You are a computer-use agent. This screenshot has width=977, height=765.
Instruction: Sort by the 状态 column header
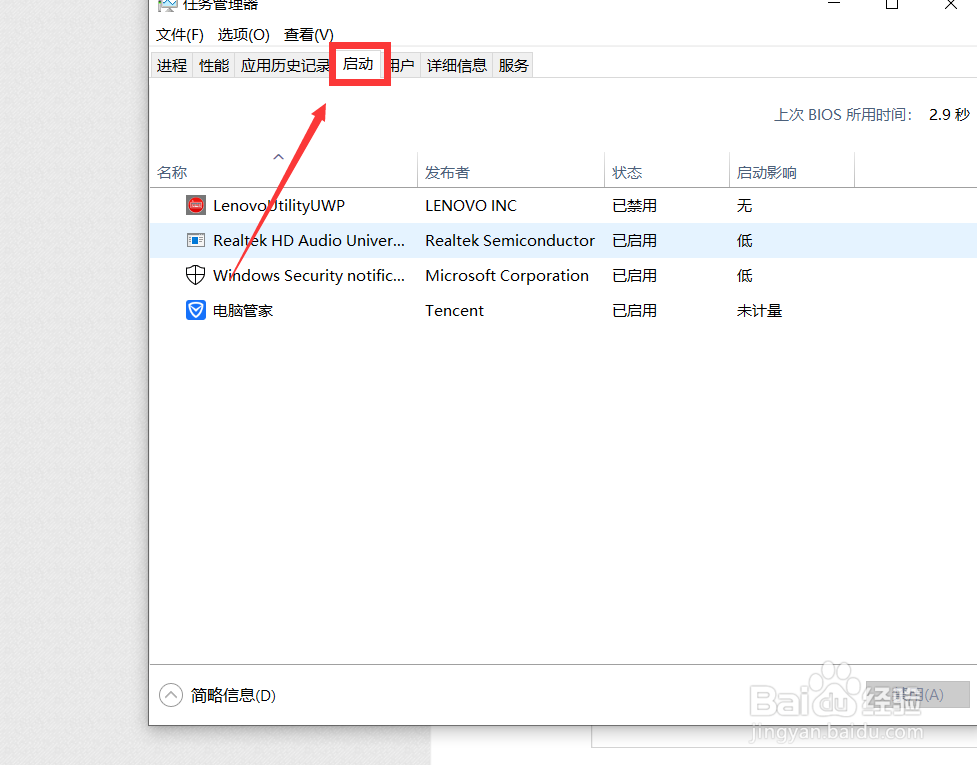(x=667, y=169)
